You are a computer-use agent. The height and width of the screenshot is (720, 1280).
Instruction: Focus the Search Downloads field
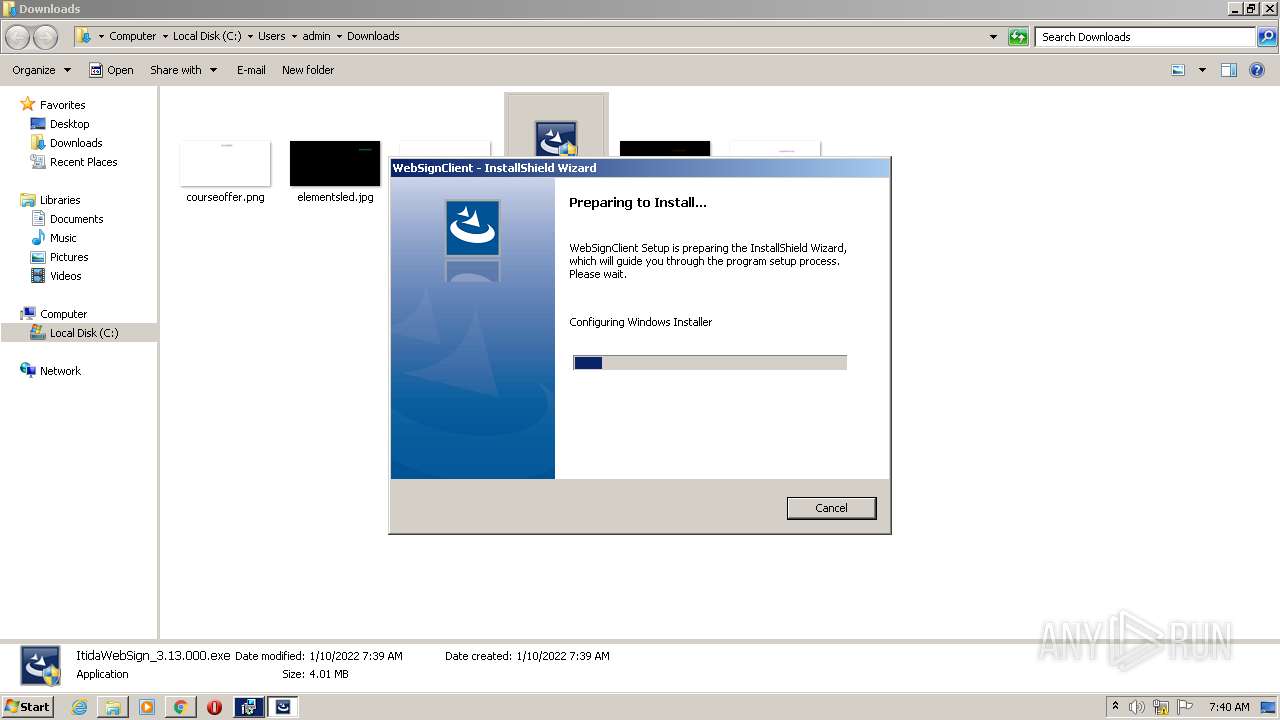[1145, 37]
